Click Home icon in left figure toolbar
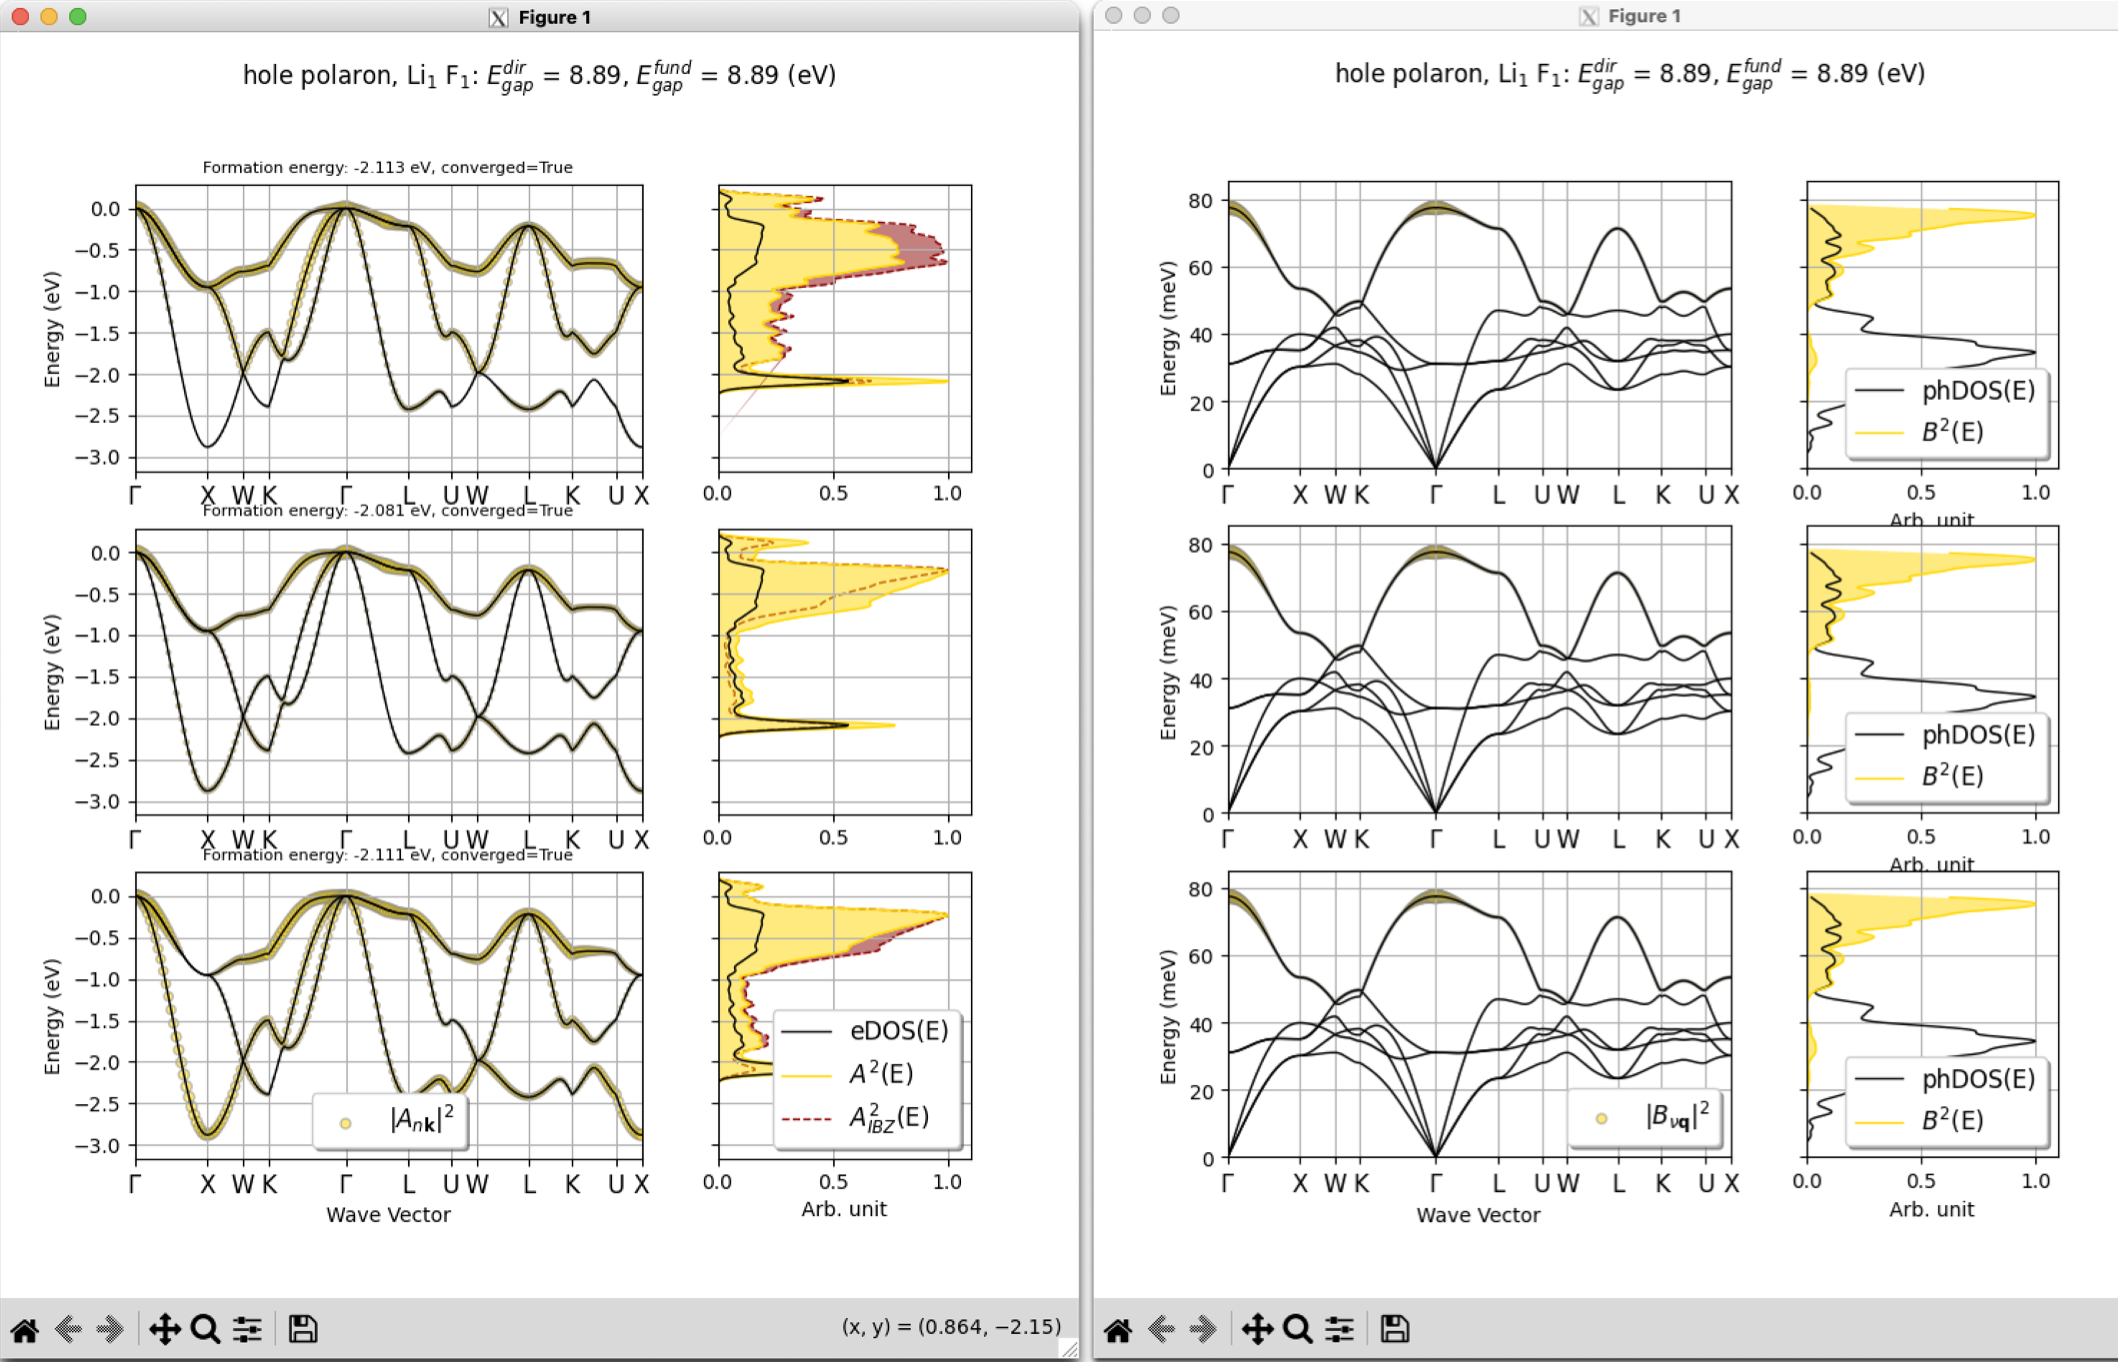The image size is (2118, 1362). pyautogui.click(x=25, y=1329)
